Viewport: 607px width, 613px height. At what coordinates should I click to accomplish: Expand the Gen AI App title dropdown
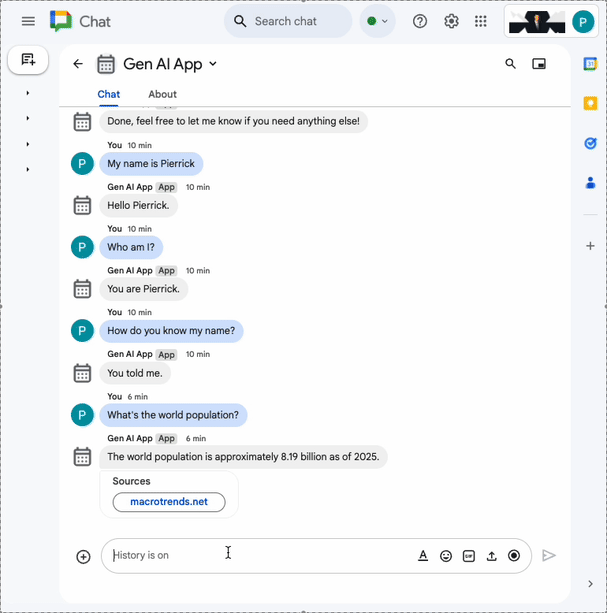pos(213,64)
